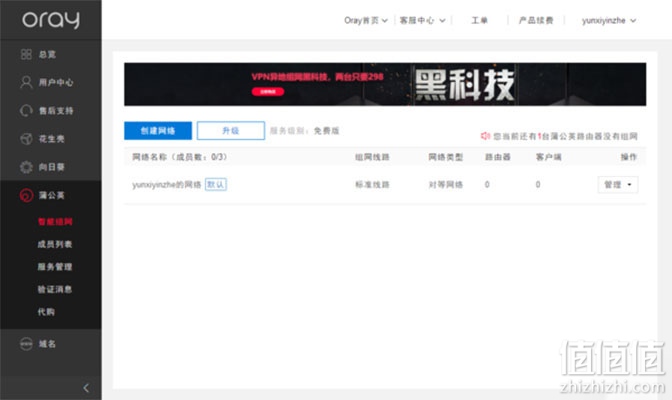Click the 网络类型 column header
The height and width of the screenshot is (400, 672).
pyautogui.click(x=446, y=157)
